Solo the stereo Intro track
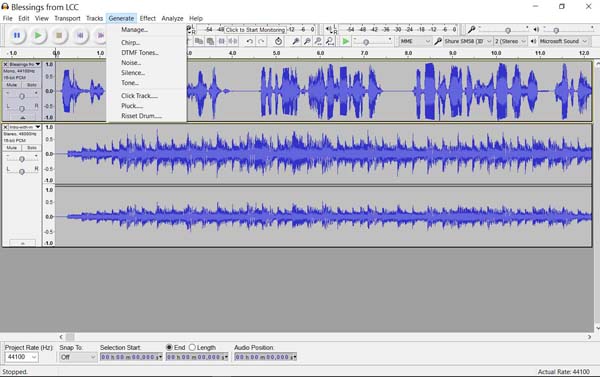This screenshot has width=600, height=377. (31, 148)
